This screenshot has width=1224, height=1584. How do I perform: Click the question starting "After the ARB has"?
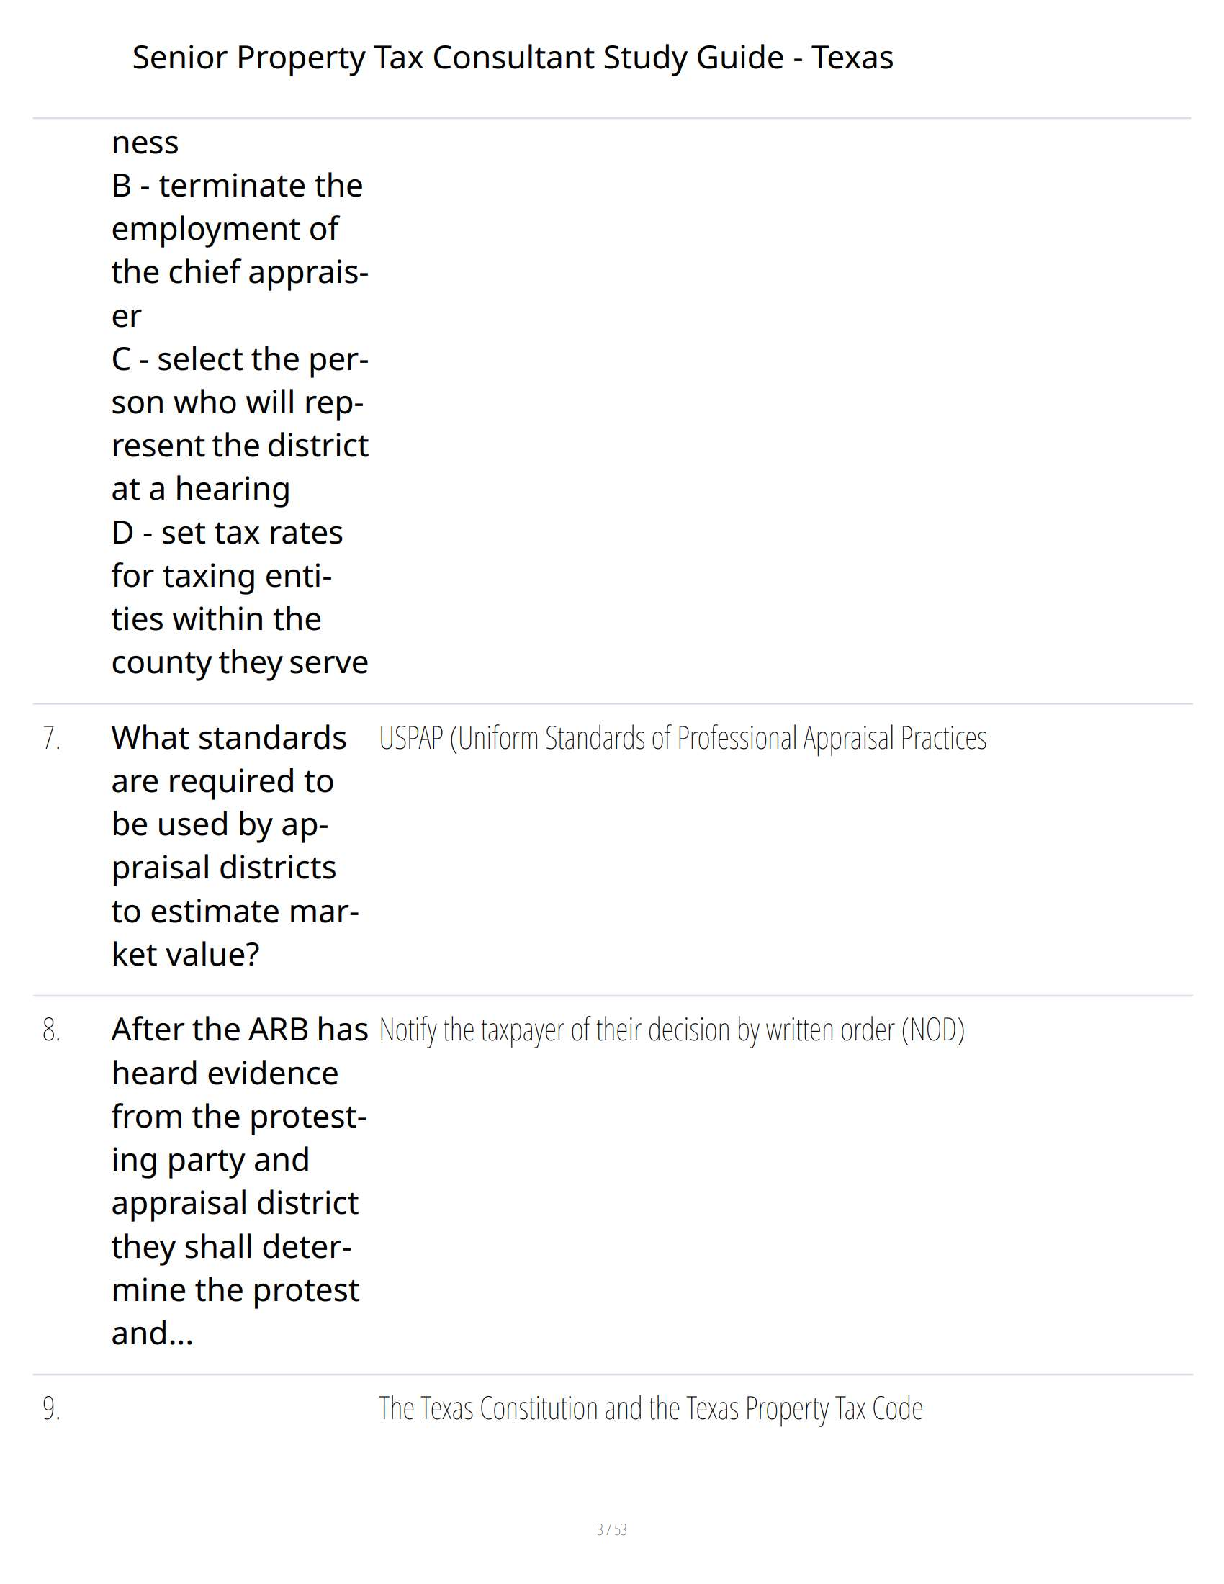(x=238, y=1181)
